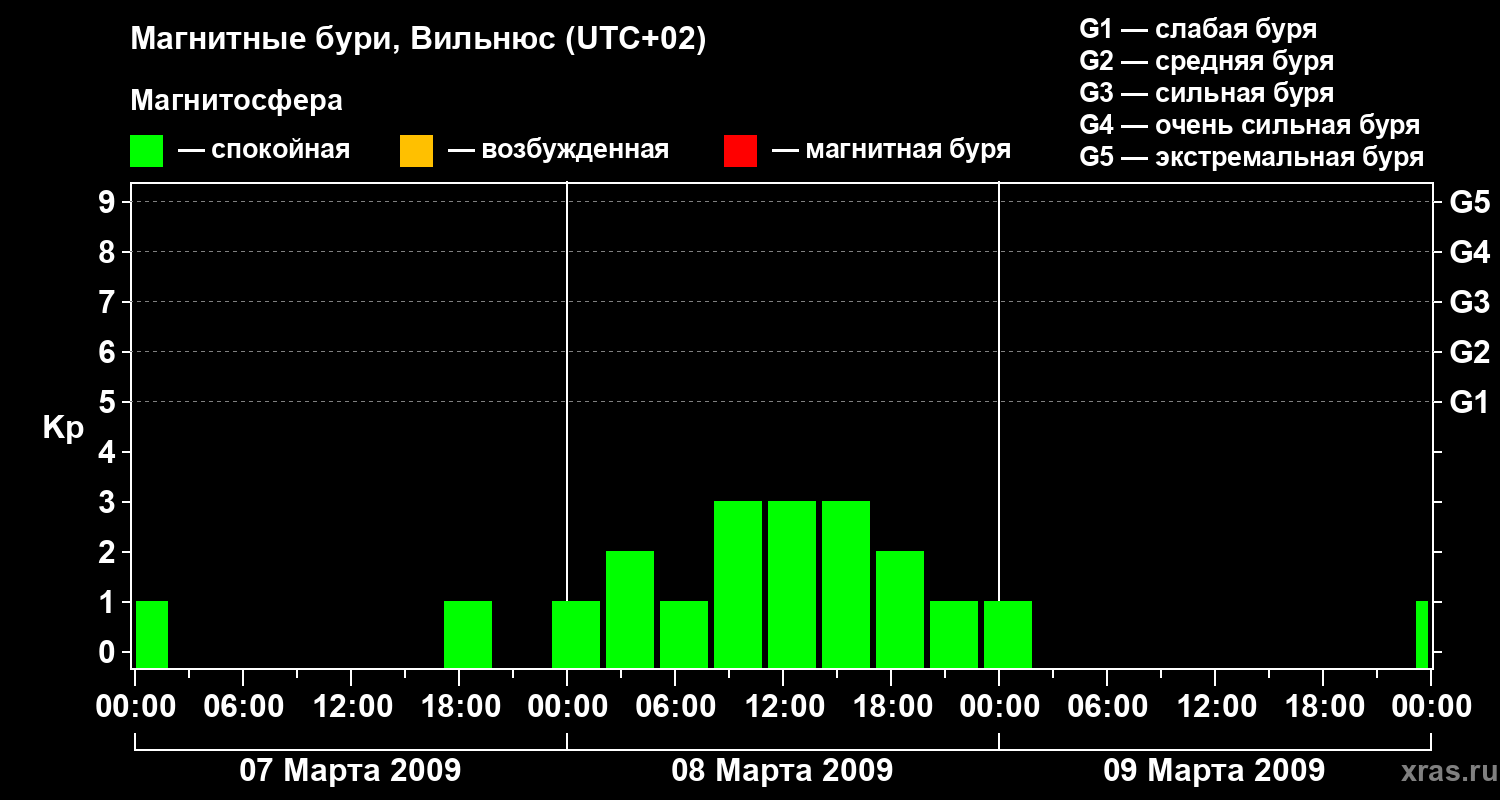Select the chart title 'Магнитные бури, Вильнюс (UTC+02)'
This screenshot has width=1500, height=800.
(x=418, y=40)
